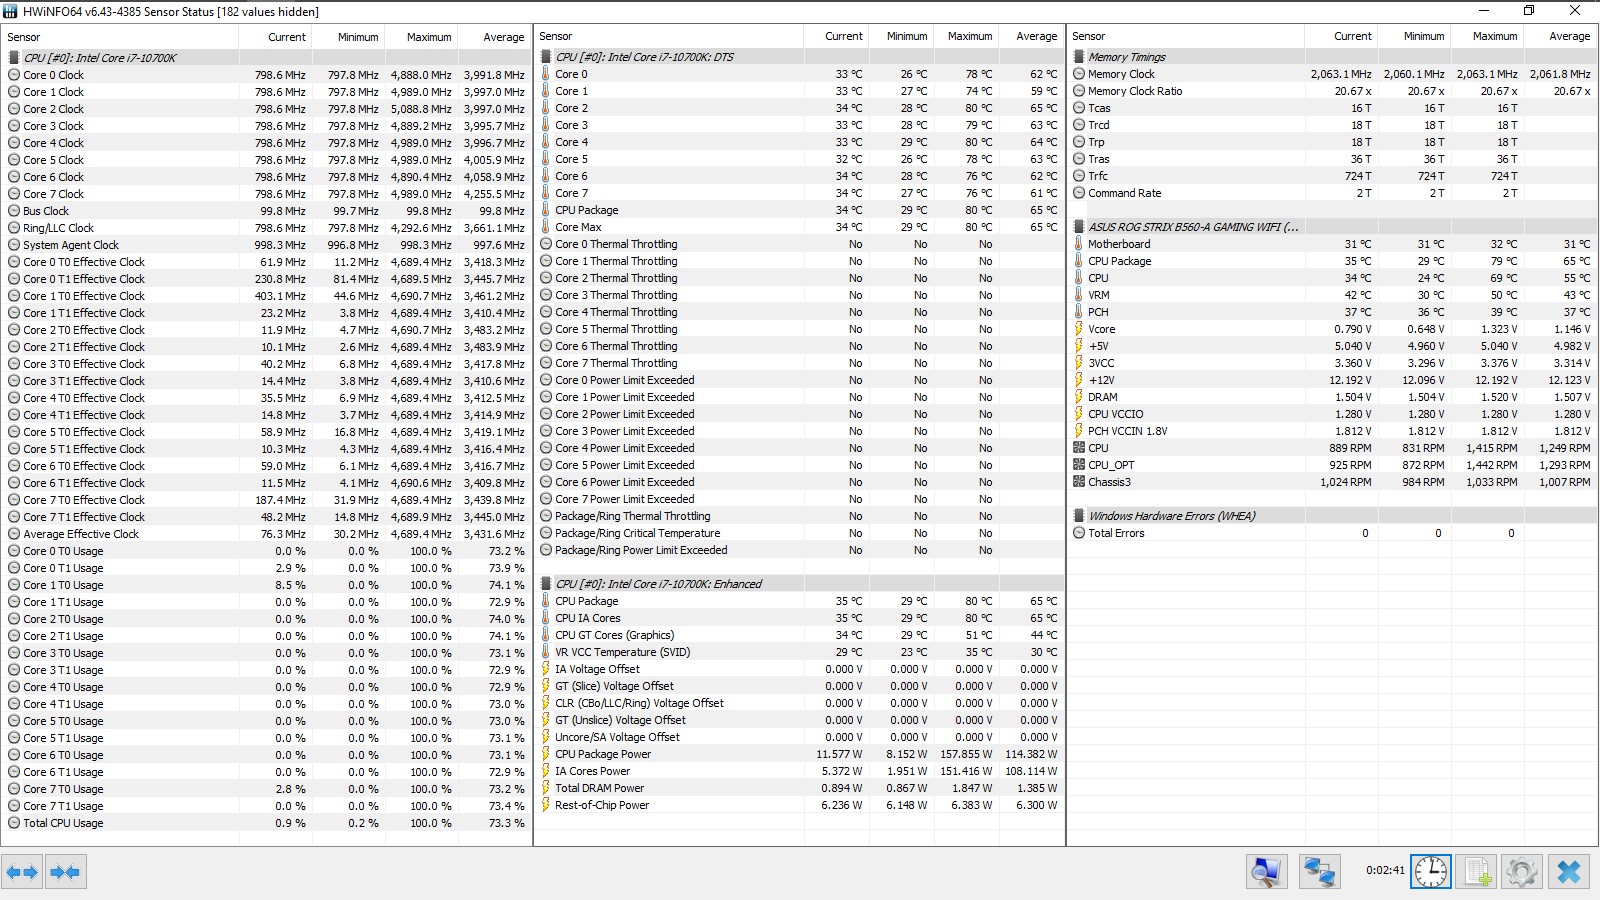Click the CPU Package Power bolt icon

[546, 754]
